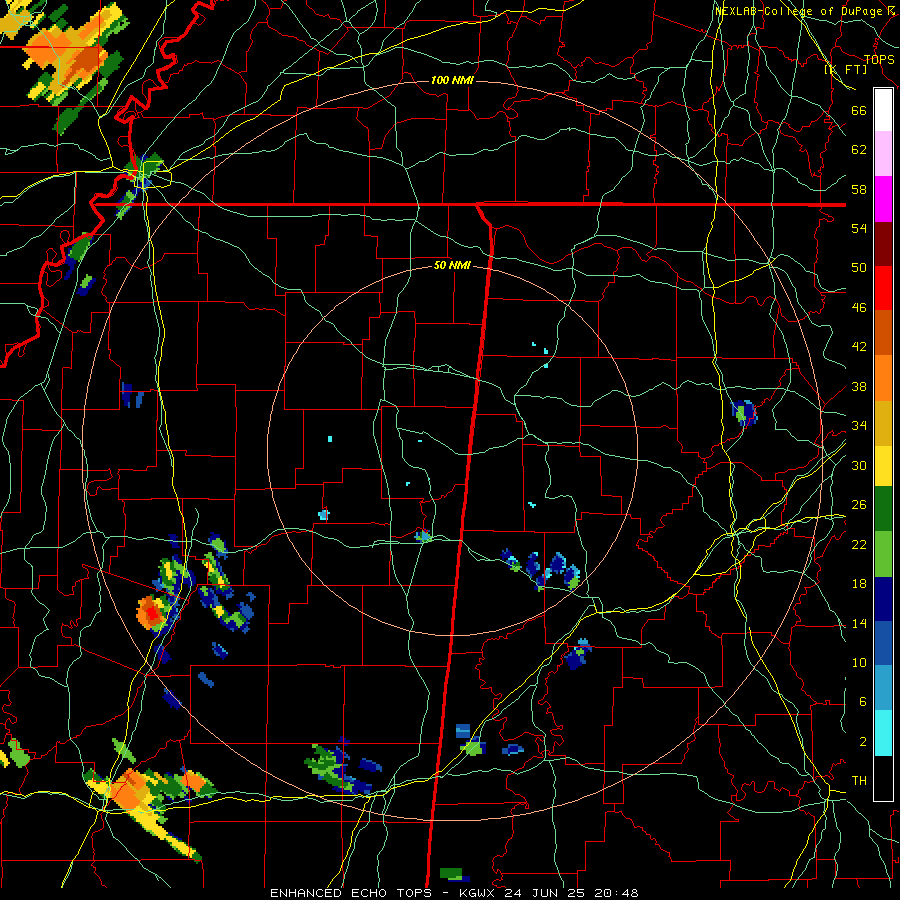Click the '30' legend value
Image resolution: width=900 pixels, height=900 pixels.
click(x=859, y=465)
